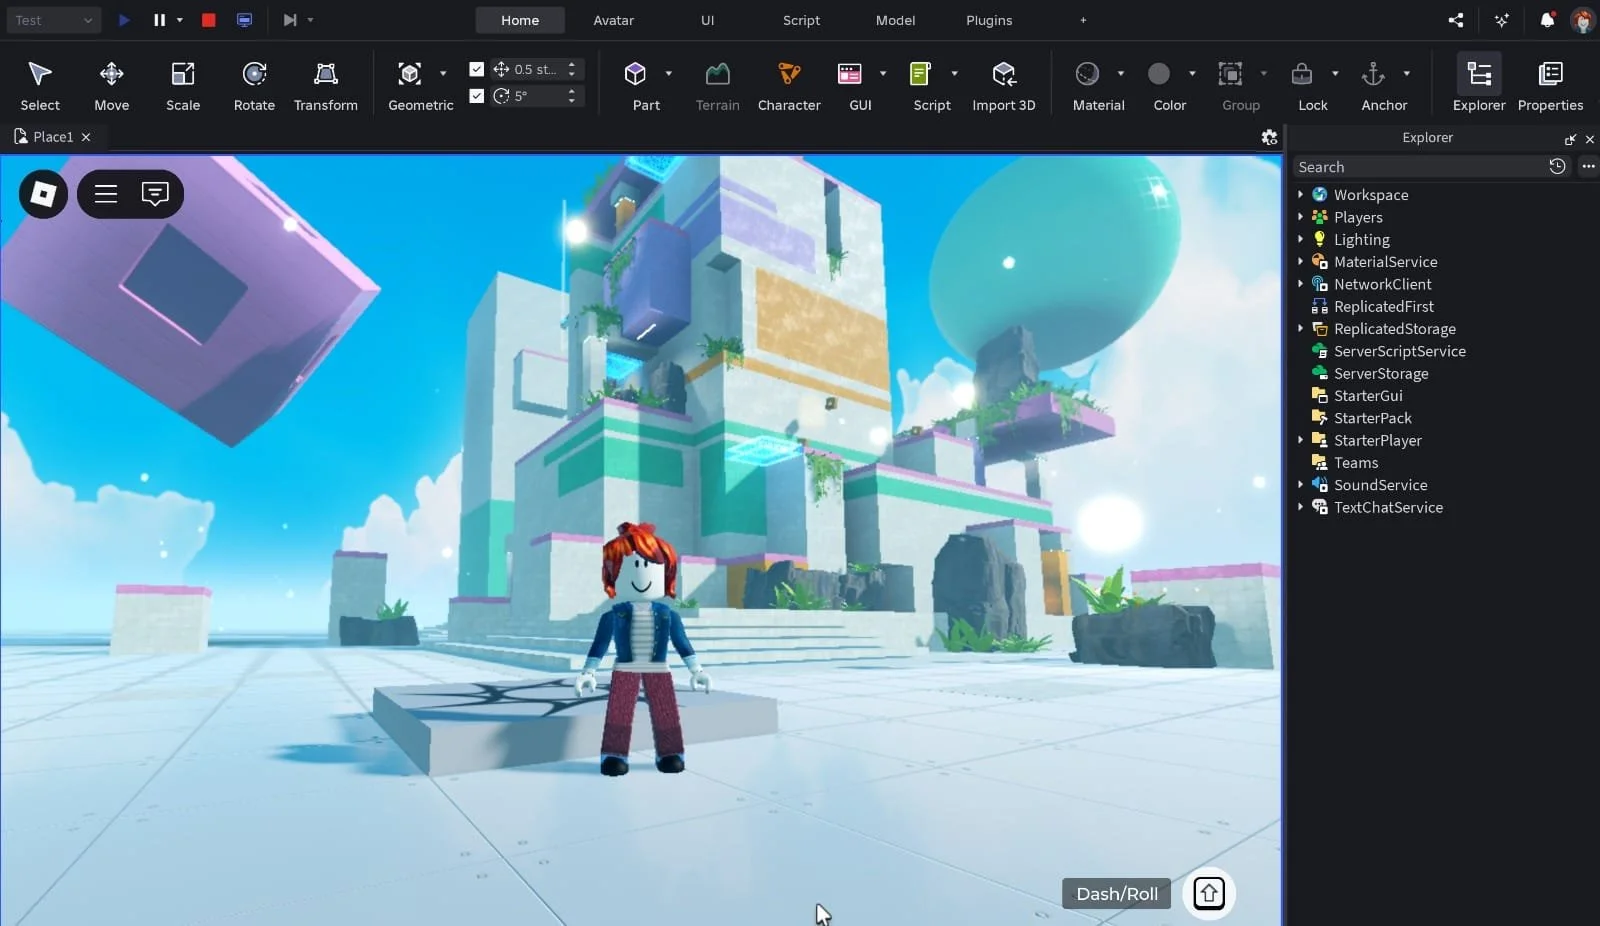Switch to the Home tab

click(520, 20)
